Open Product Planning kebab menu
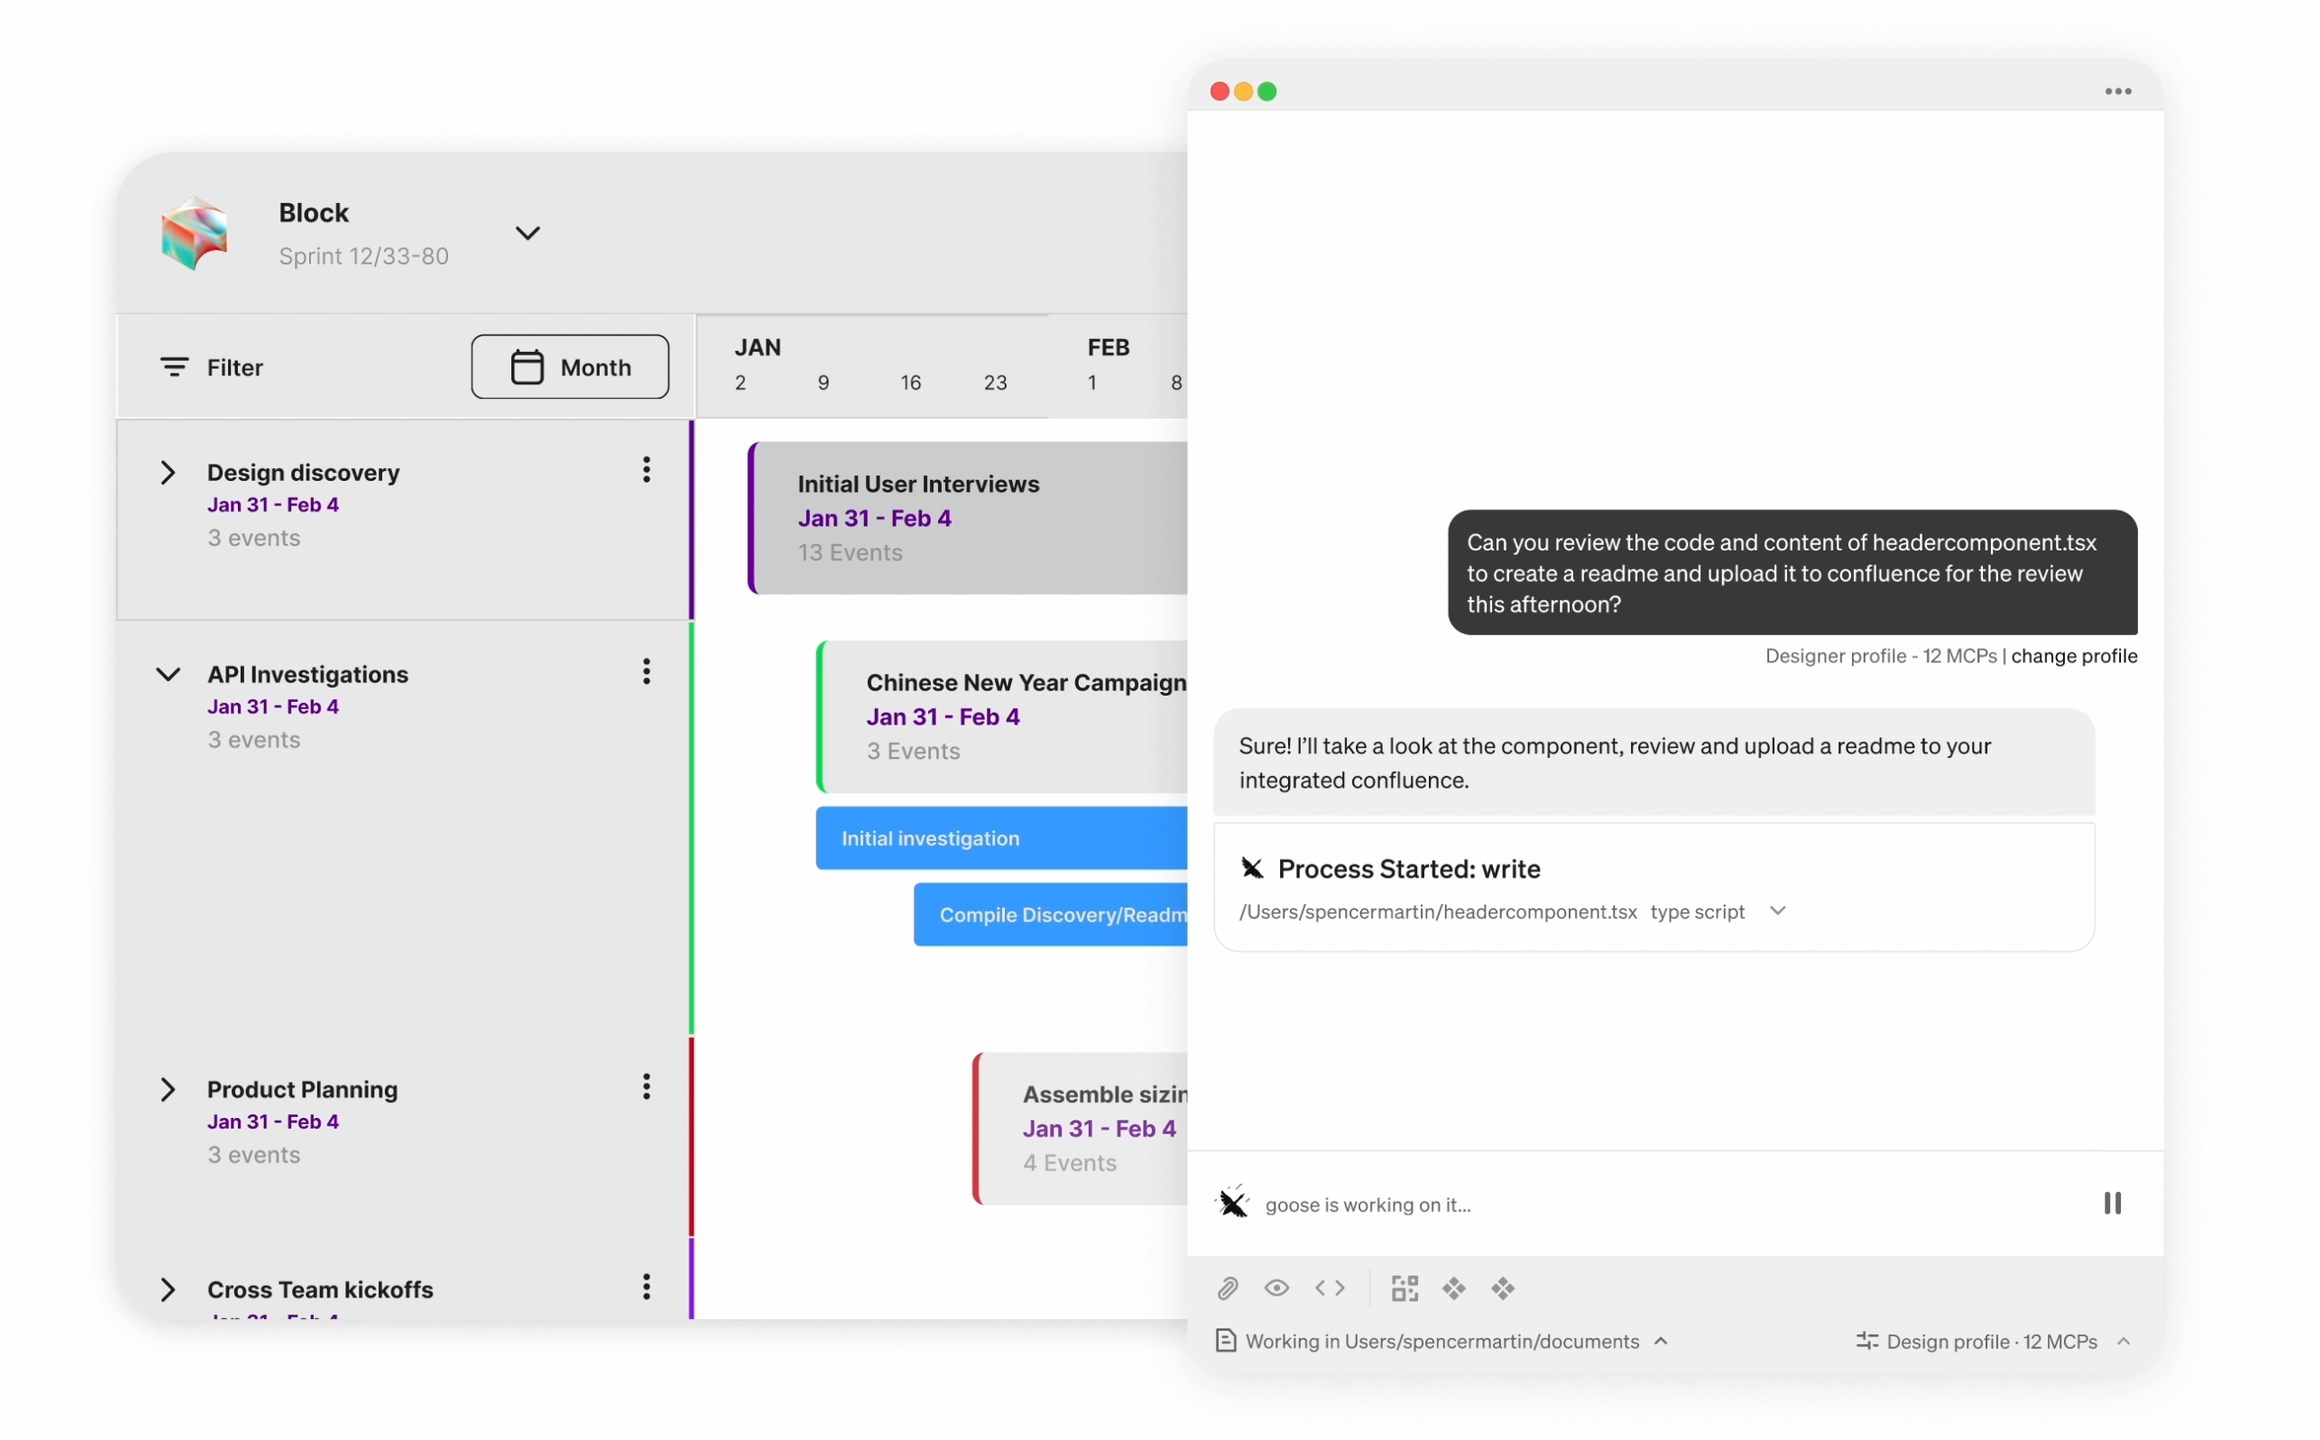Screen dimensions: 2320x1440 [646, 1087]
